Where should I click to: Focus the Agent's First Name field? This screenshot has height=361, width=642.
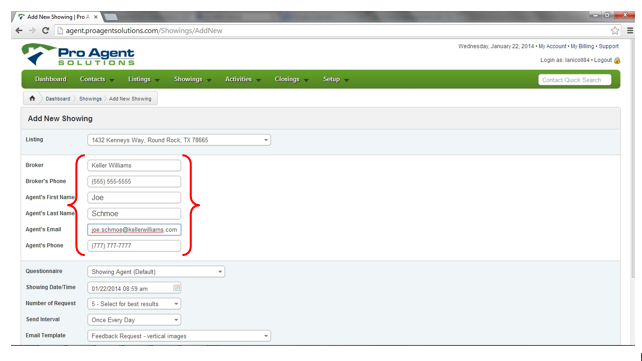tap(134, 197)
